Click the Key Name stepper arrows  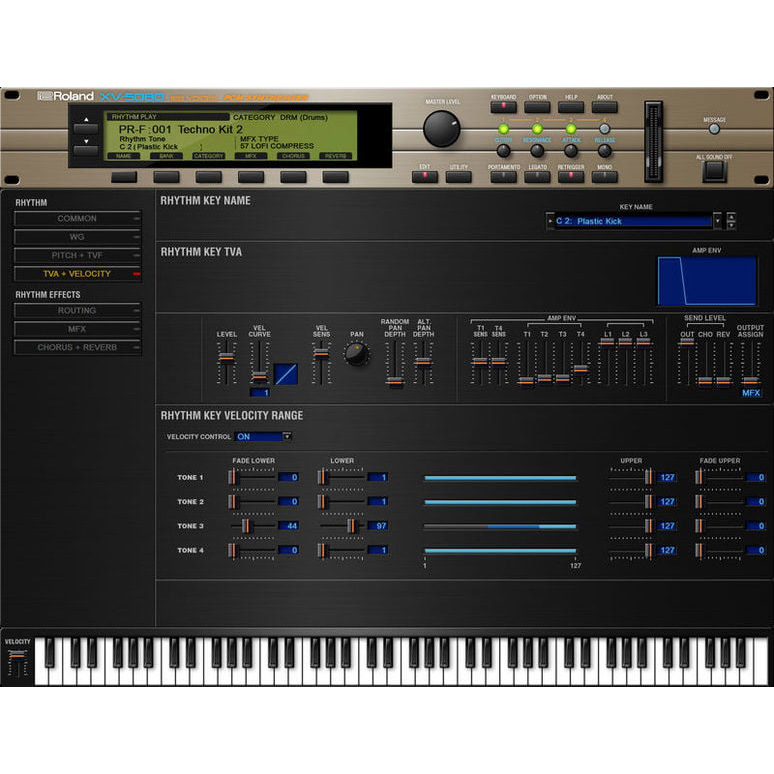point(731,221)
